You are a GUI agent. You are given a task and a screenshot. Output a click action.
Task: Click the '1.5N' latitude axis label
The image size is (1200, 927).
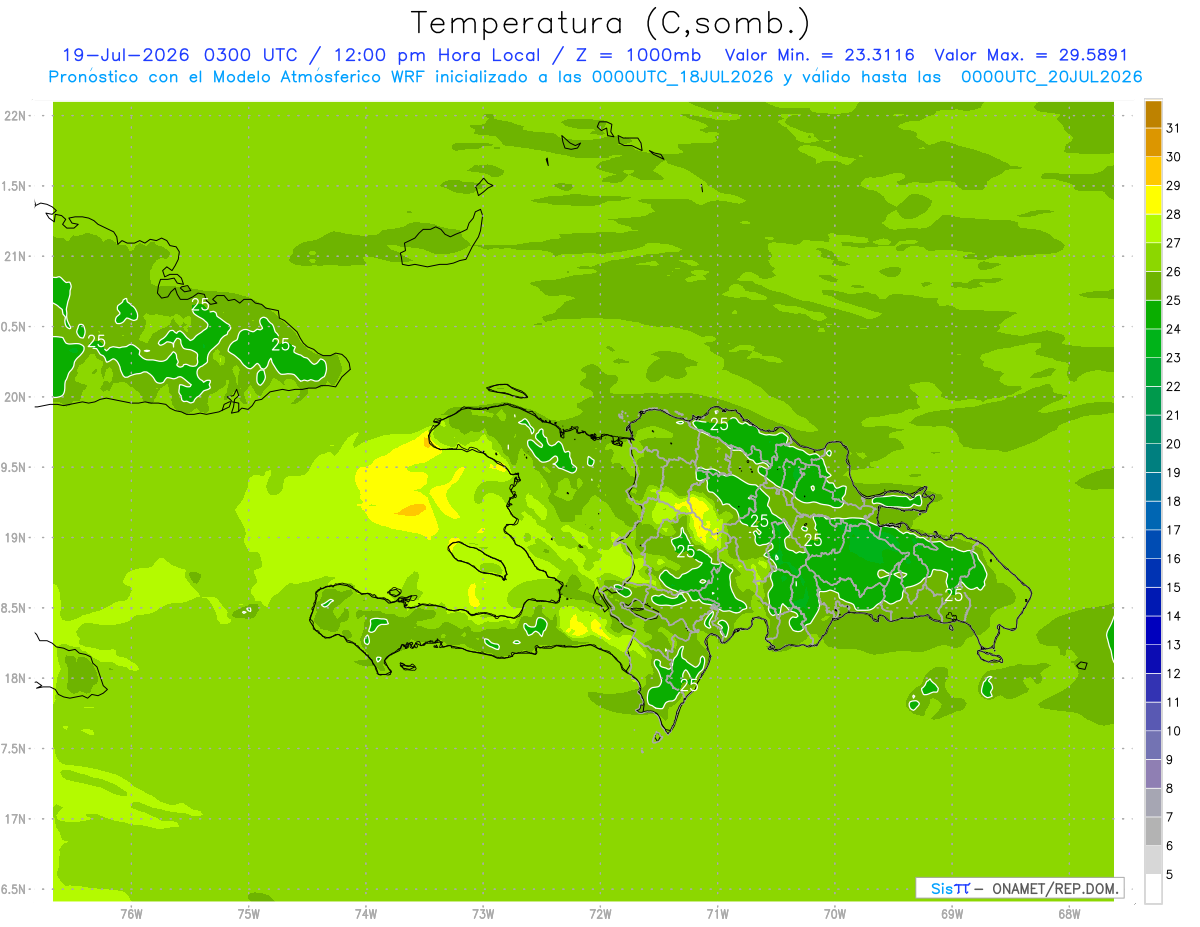pos(15,187)
